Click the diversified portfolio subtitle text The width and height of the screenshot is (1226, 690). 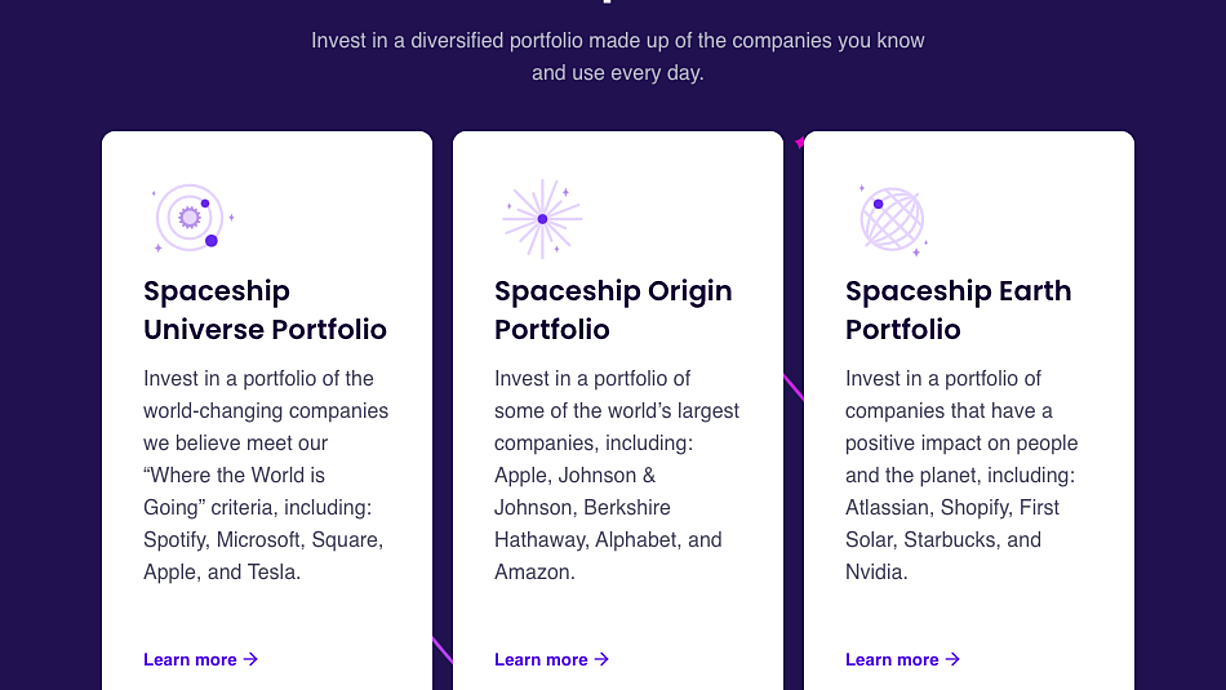pos(618,57)
